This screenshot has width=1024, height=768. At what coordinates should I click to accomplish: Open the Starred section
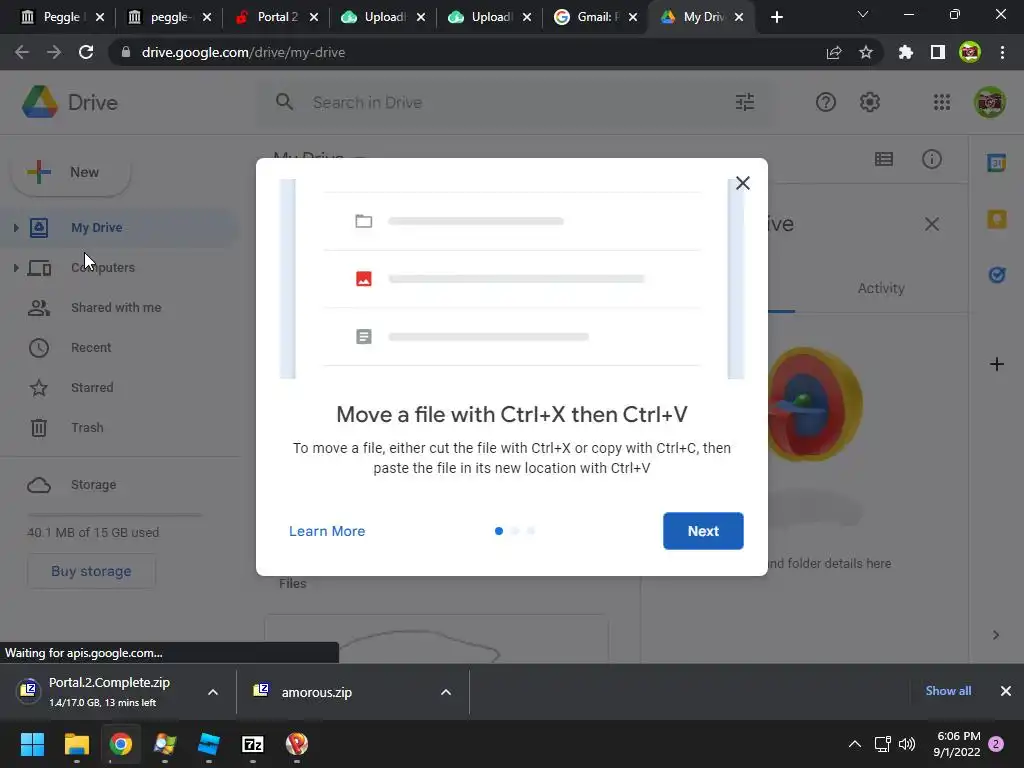point(92,387)
